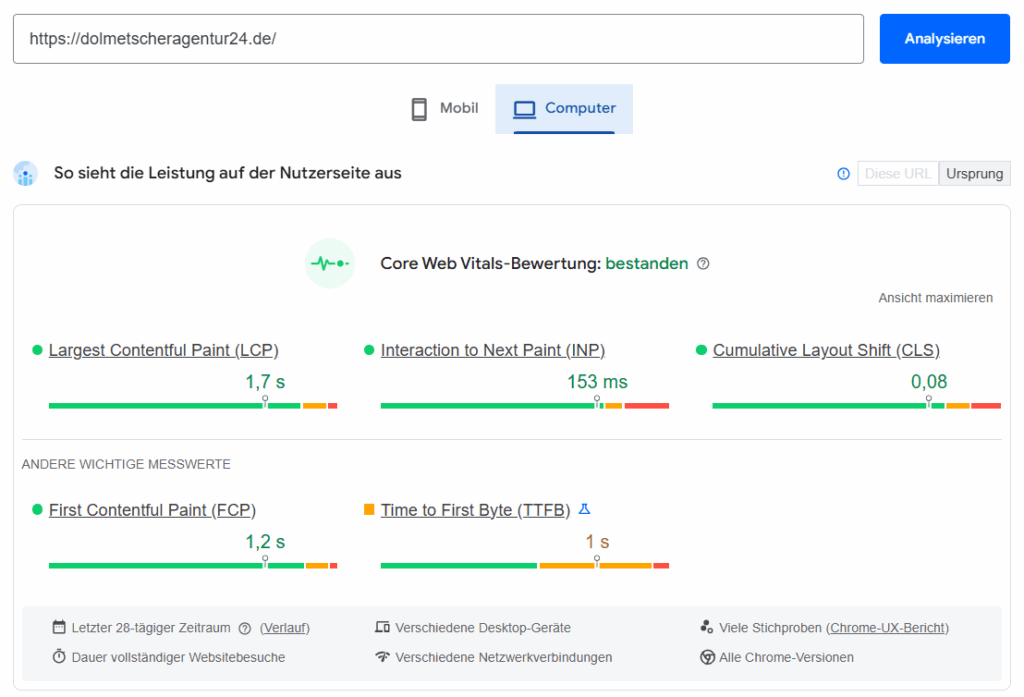Click the user experience chart icon
The height and width of the screenshot is (697, 1024).
click(25, 174)
